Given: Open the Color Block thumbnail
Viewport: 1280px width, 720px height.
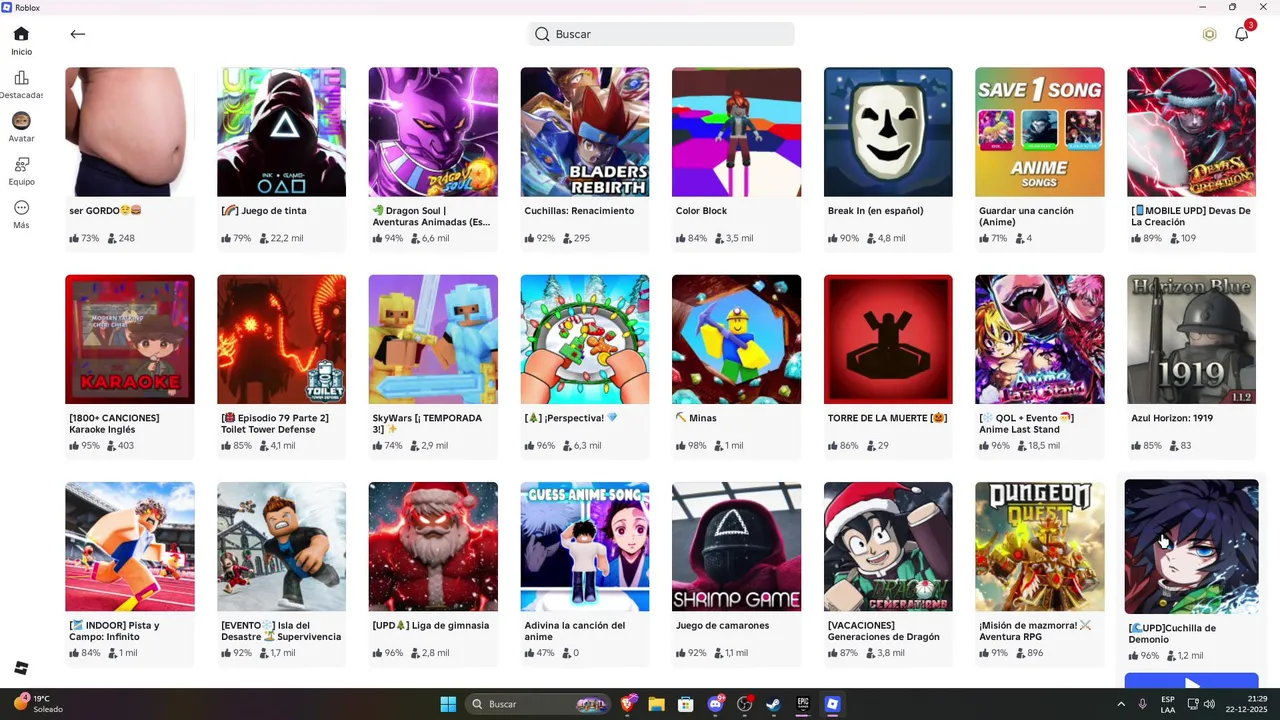Looking at the screenshot, I should [736, 132].
